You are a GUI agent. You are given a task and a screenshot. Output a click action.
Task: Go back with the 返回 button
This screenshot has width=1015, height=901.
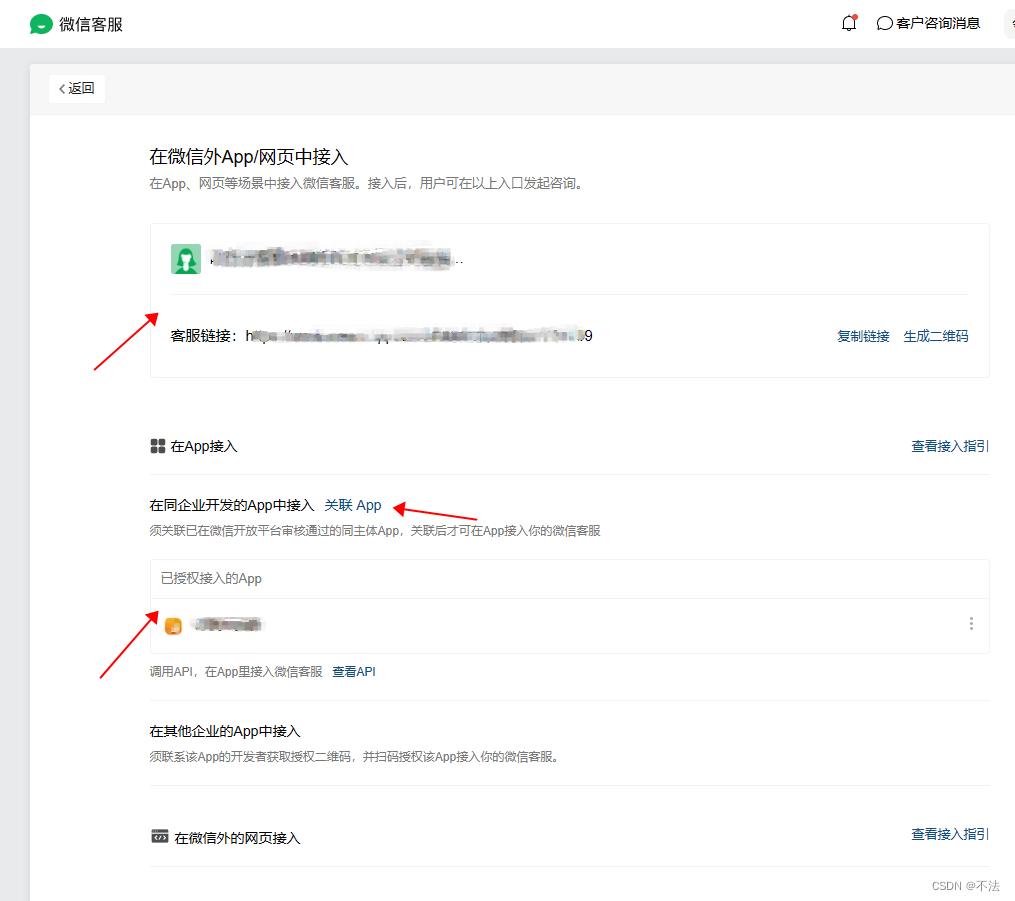pyautogui.click(x=76, y=89)
